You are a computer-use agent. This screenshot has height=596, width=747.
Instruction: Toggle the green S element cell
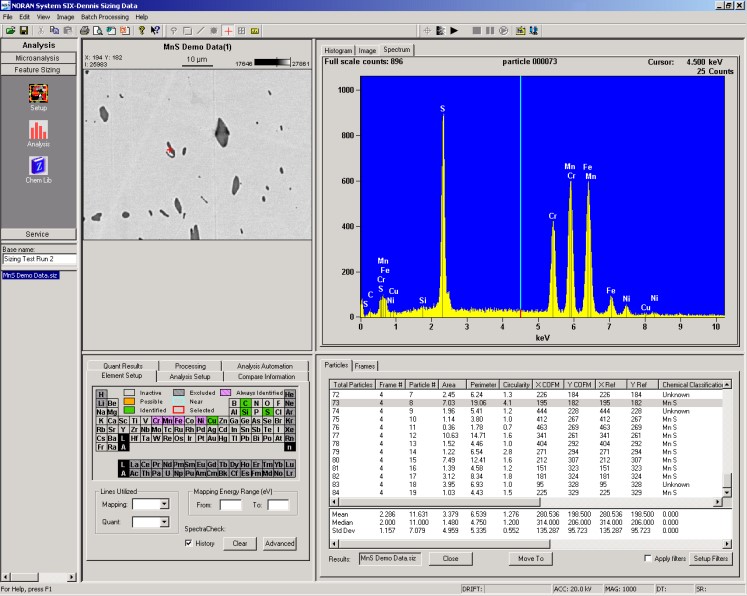(267, 412)
